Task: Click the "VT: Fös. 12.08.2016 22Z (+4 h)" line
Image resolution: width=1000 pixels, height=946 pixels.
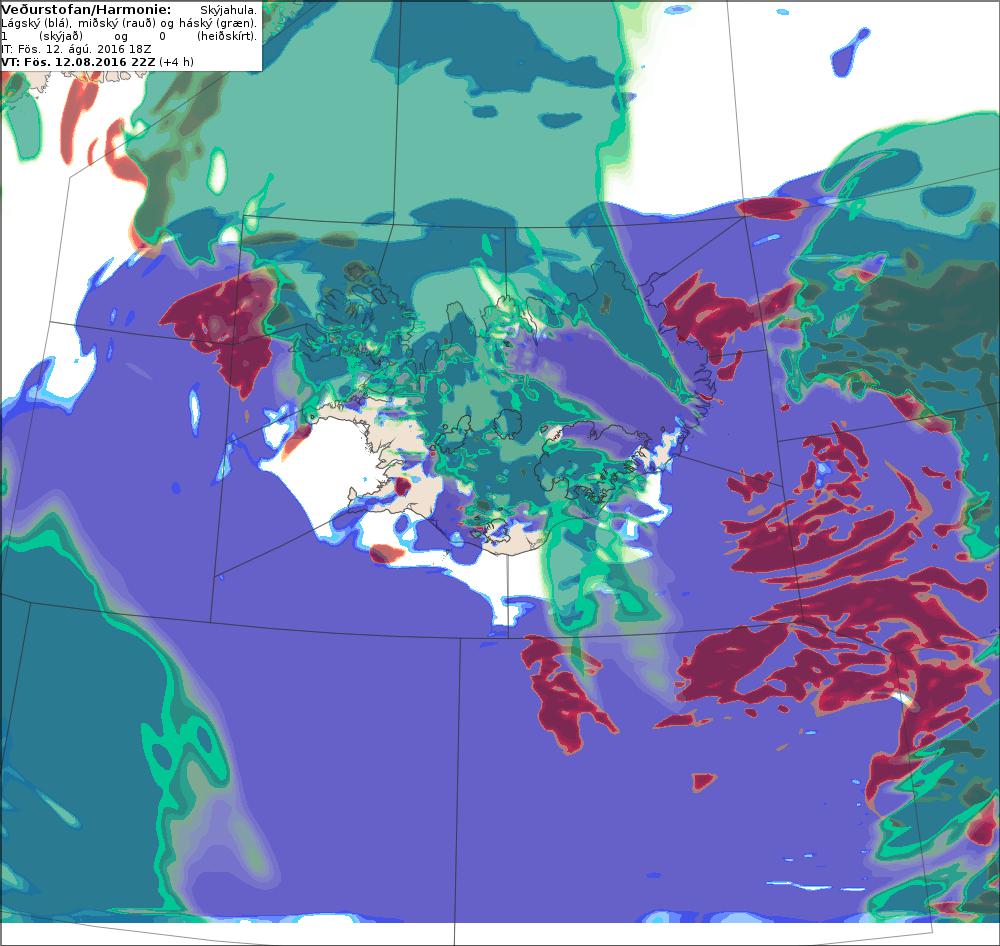Action: pyautogui.click(x=98, y=62)
